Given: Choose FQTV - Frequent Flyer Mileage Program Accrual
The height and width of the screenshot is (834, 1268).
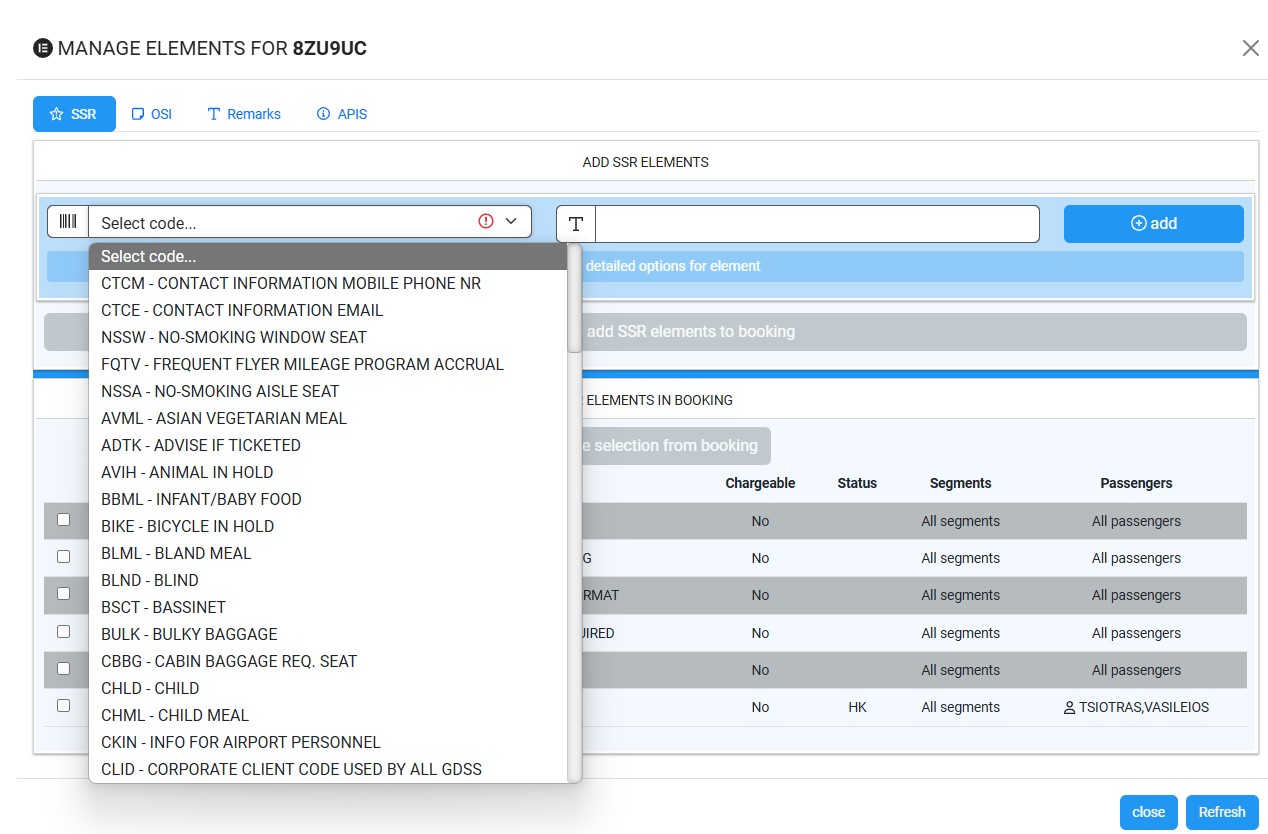Looking at the screenshot, I should tap(328, 365).
